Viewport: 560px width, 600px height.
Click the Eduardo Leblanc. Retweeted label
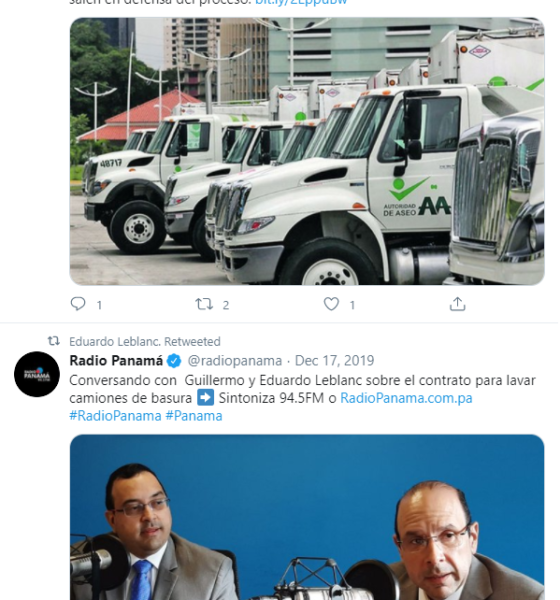[x=145, y=341]
